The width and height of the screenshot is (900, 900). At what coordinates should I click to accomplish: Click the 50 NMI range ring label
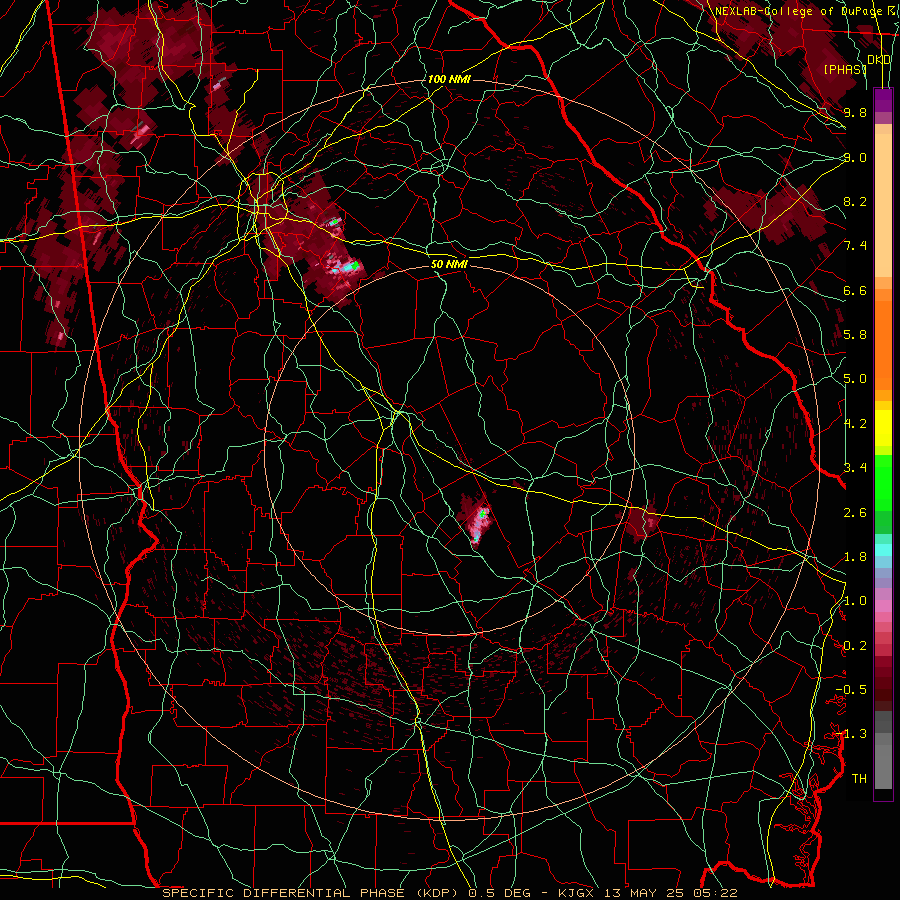(x=449, y=264)
